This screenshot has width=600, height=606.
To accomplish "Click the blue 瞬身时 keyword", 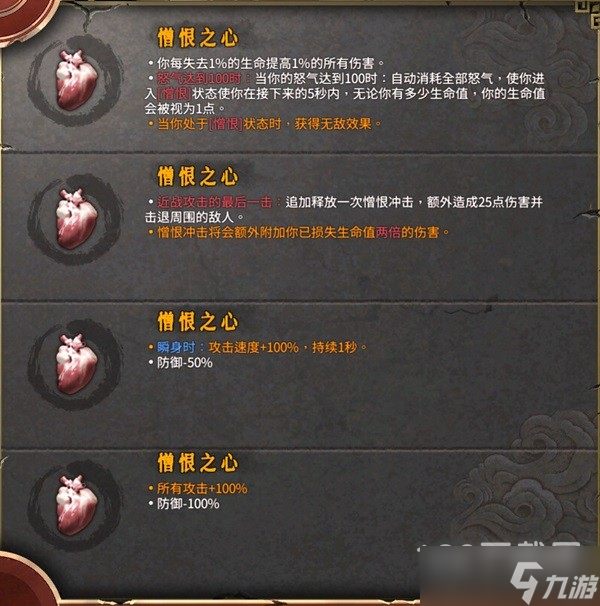I will coord(176,347).
